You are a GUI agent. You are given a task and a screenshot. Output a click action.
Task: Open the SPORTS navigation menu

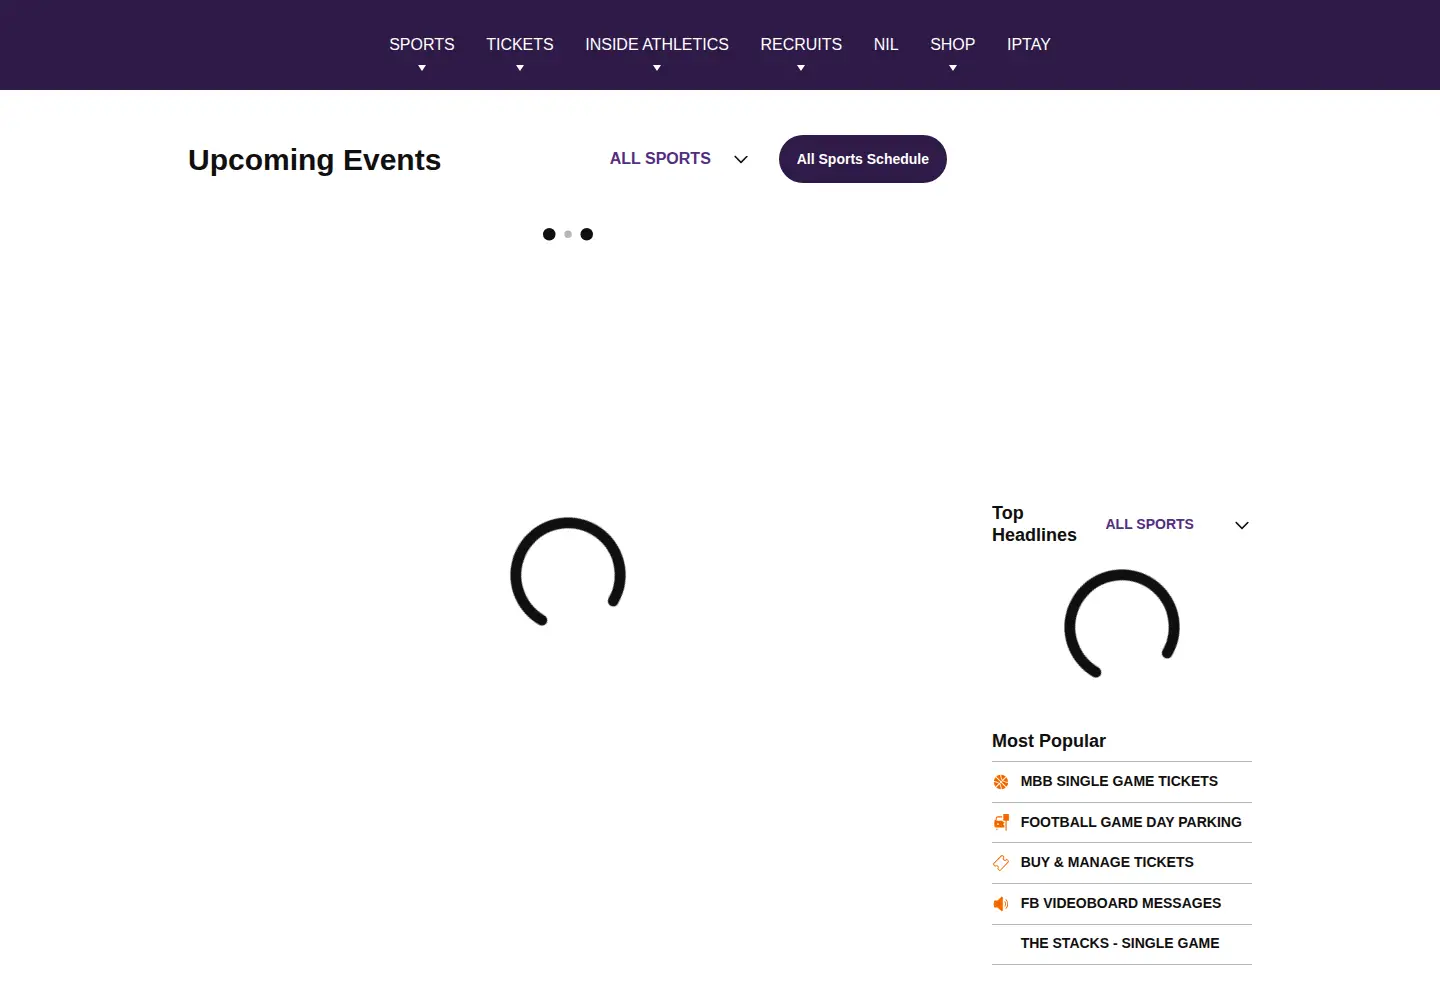click(x=422, y=44)
